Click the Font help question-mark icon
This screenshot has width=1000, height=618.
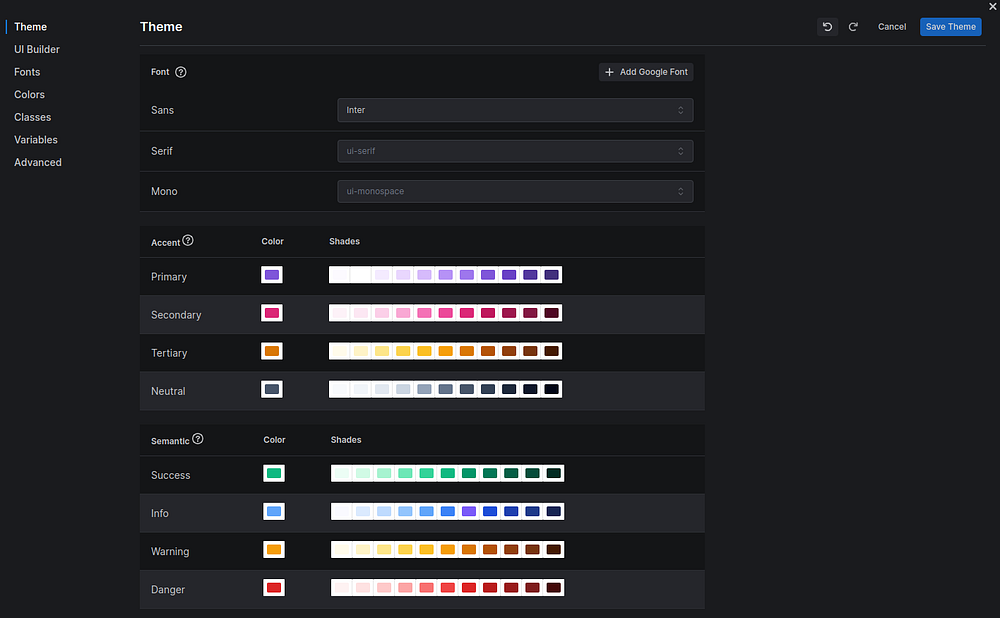181,72
